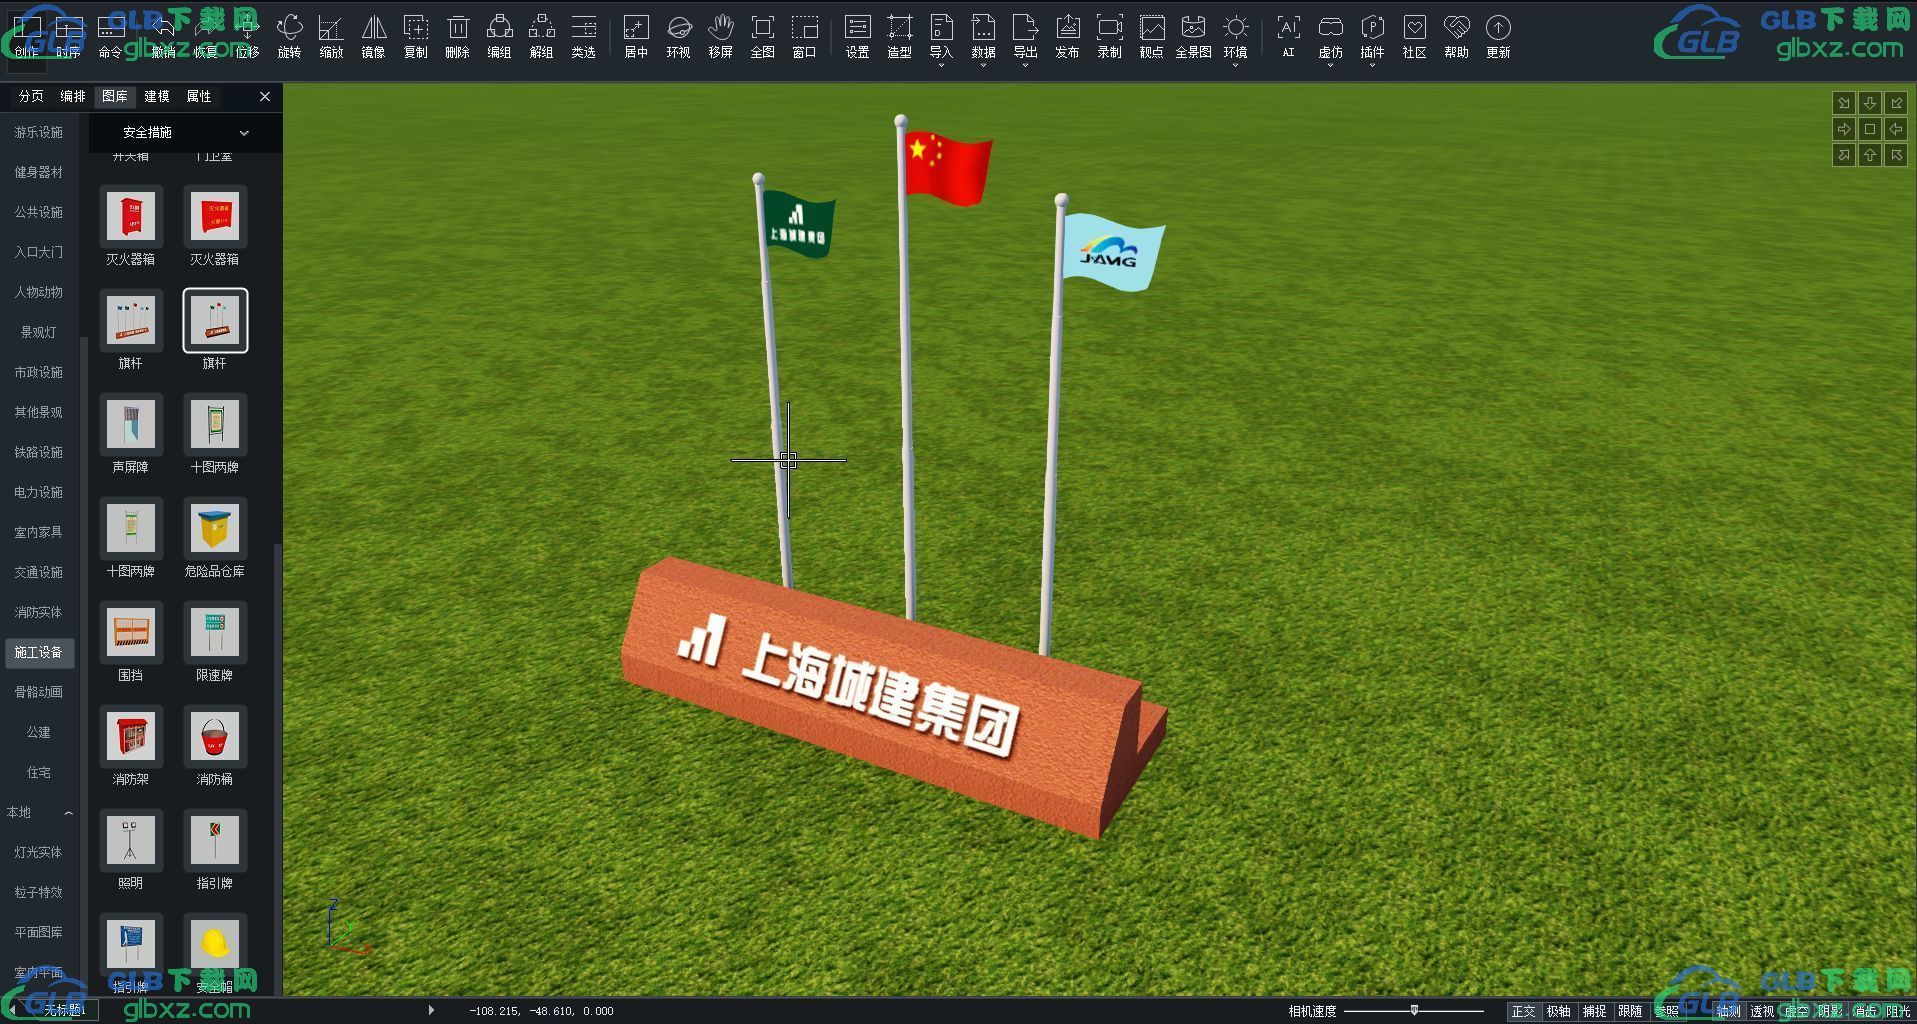1917x1024 pixels.
Task: Adjust the 相机速度 camera speed slider handle
Action: tap(1414, 1010)
